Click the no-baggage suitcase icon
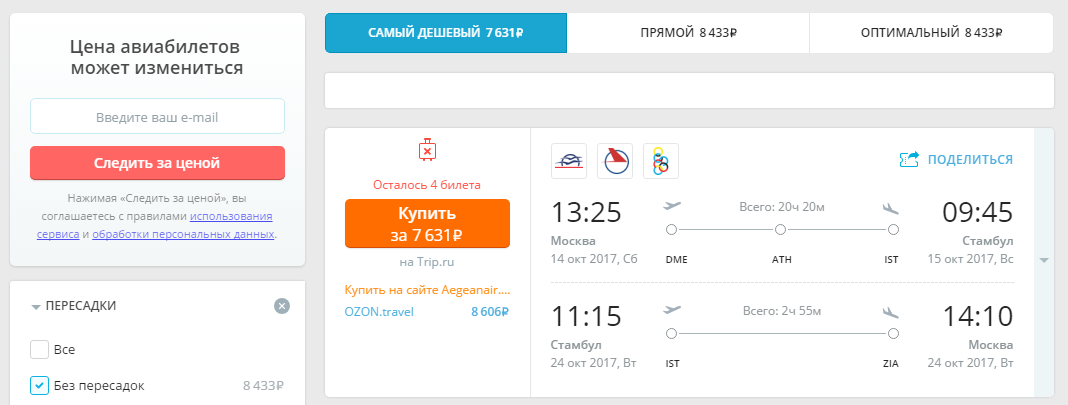1068x405 pixels. [426, 150]
